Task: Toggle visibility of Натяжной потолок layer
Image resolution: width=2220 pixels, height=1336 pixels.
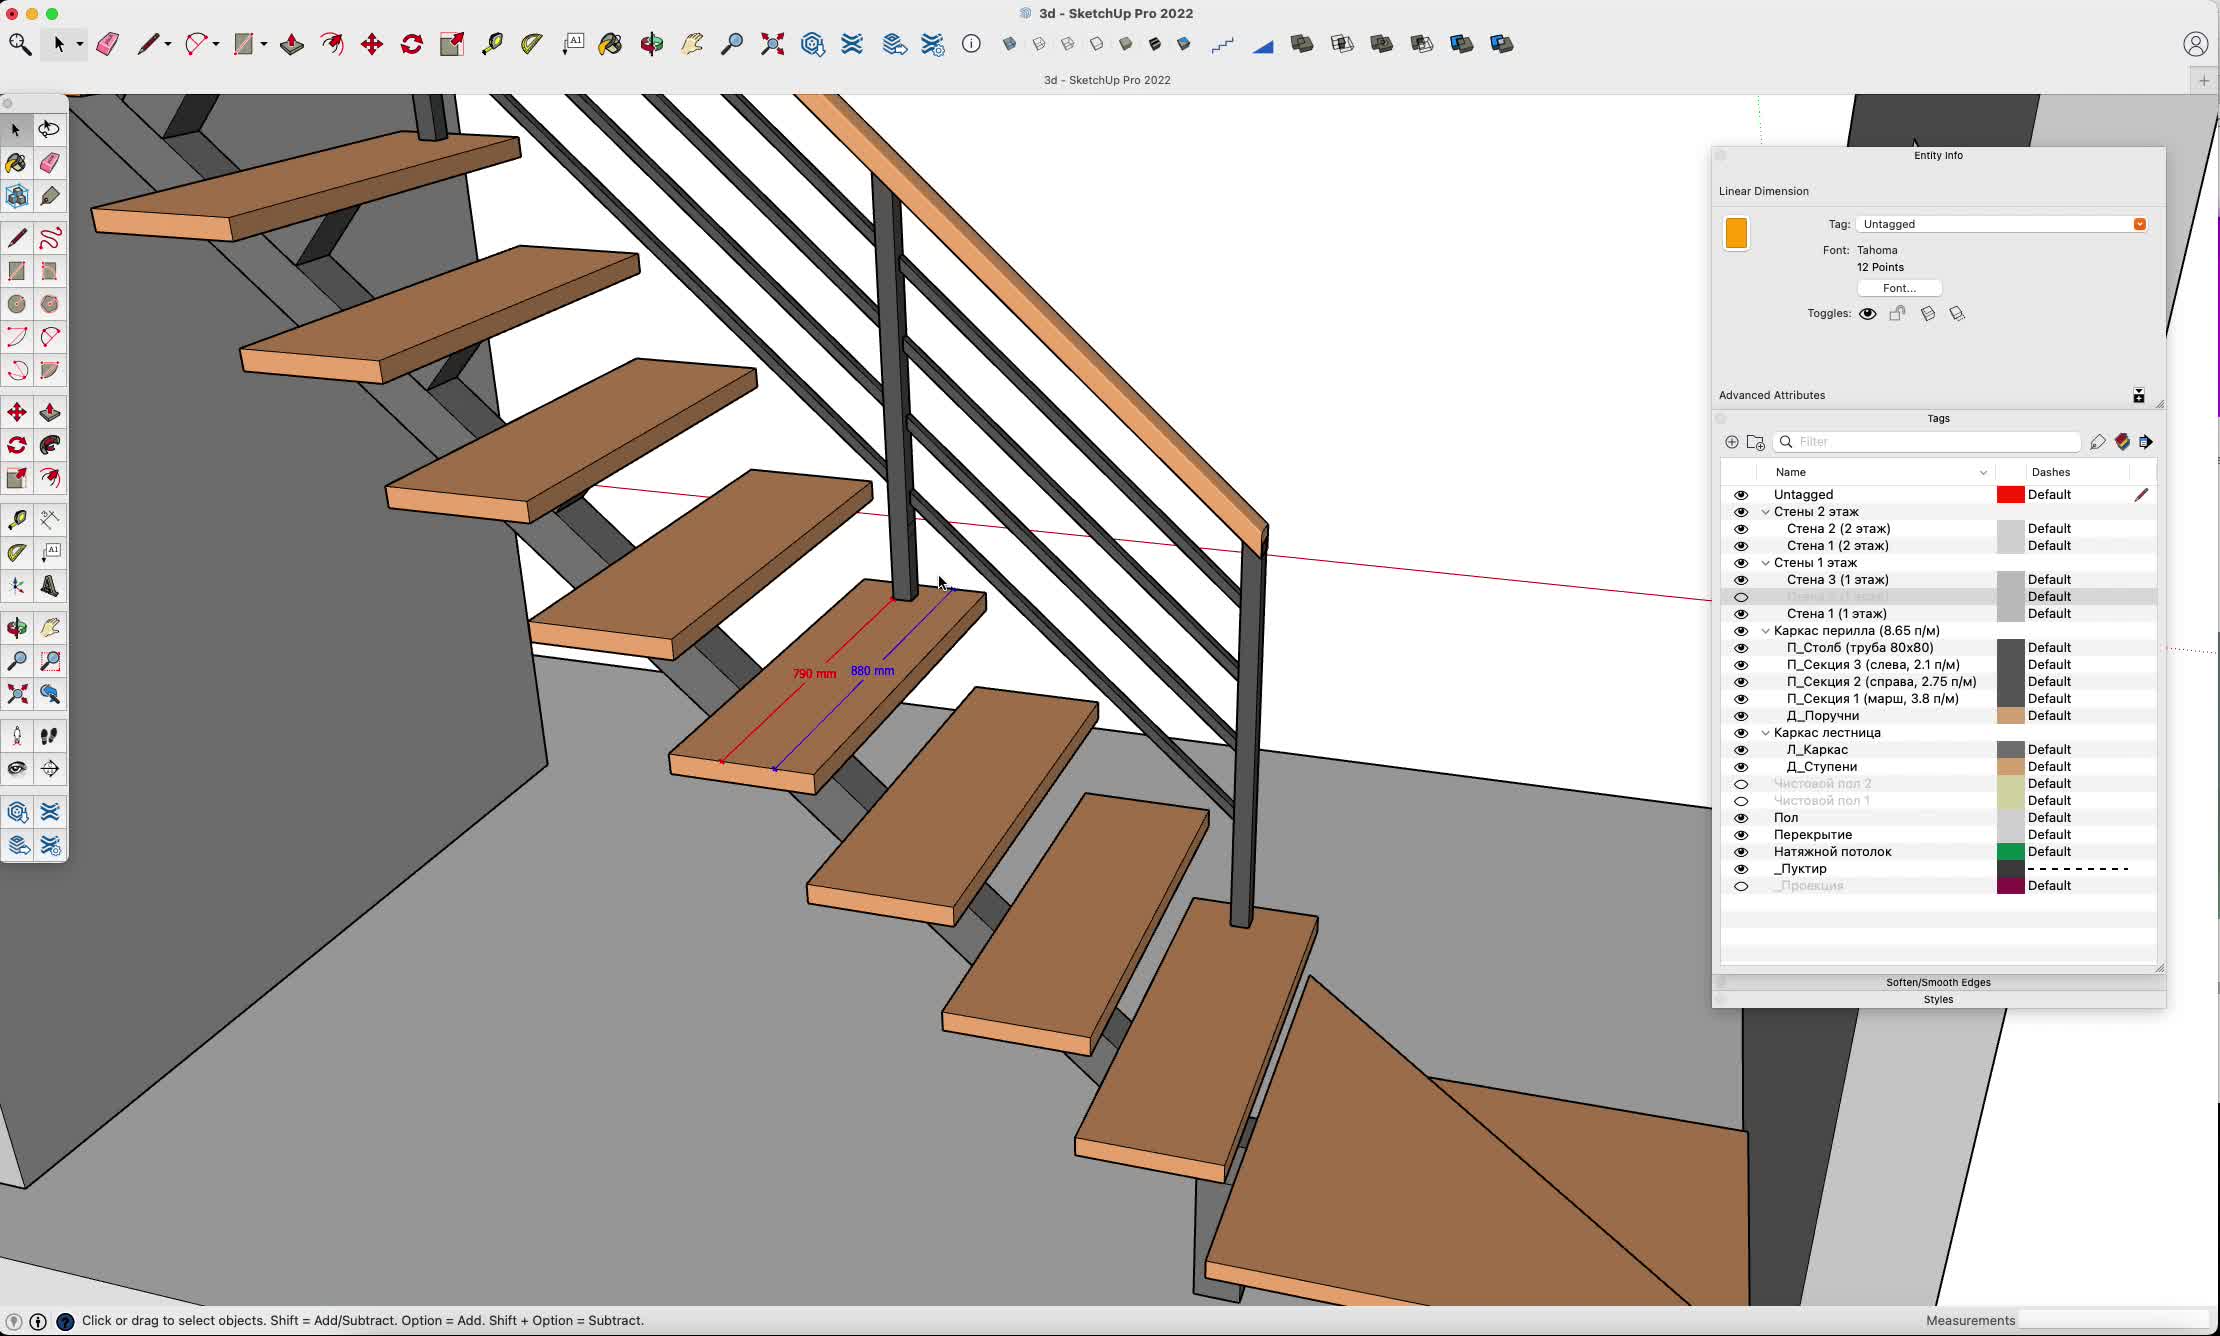Action: 1740,851
